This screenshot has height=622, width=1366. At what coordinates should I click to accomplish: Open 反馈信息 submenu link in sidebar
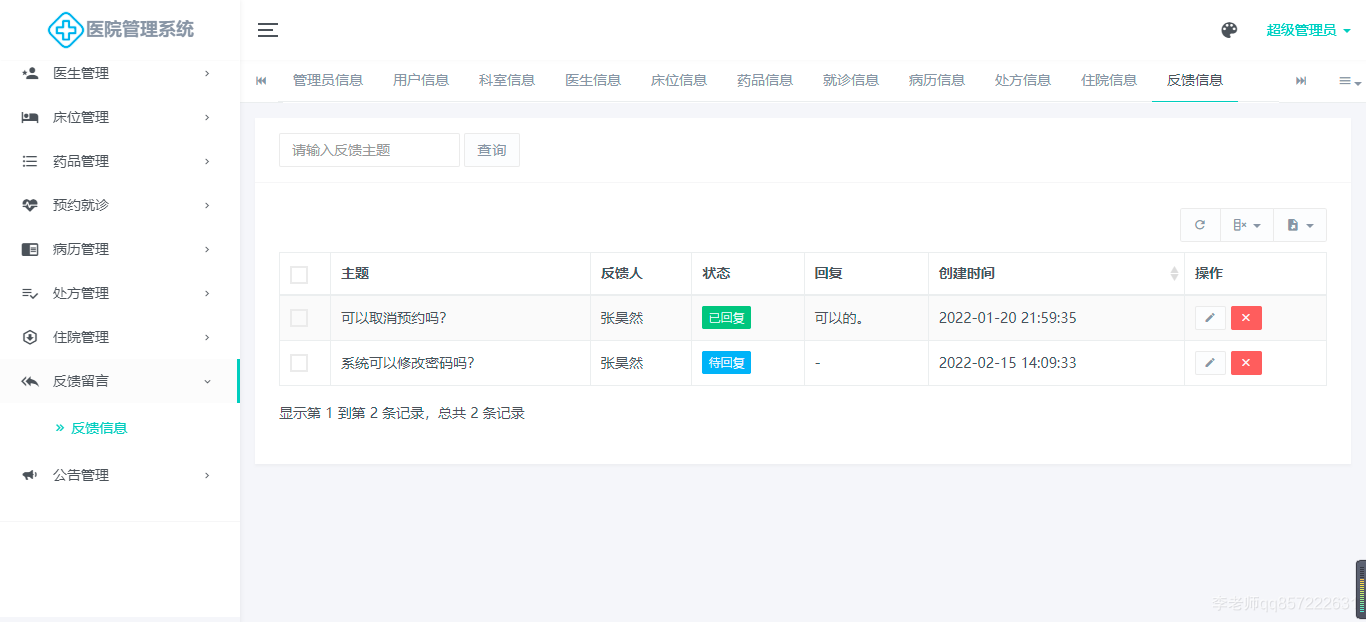point(99,428)
